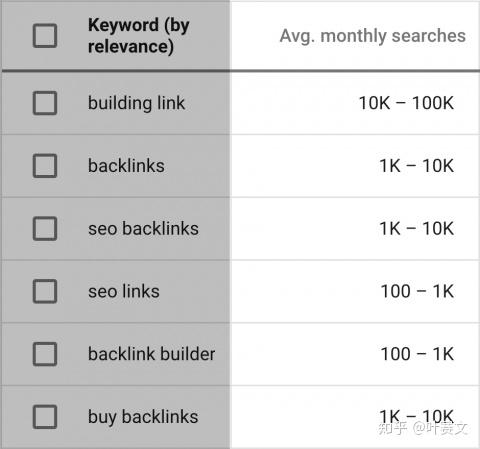Sort by Keyword (by relevance) header

pos(139,35)
